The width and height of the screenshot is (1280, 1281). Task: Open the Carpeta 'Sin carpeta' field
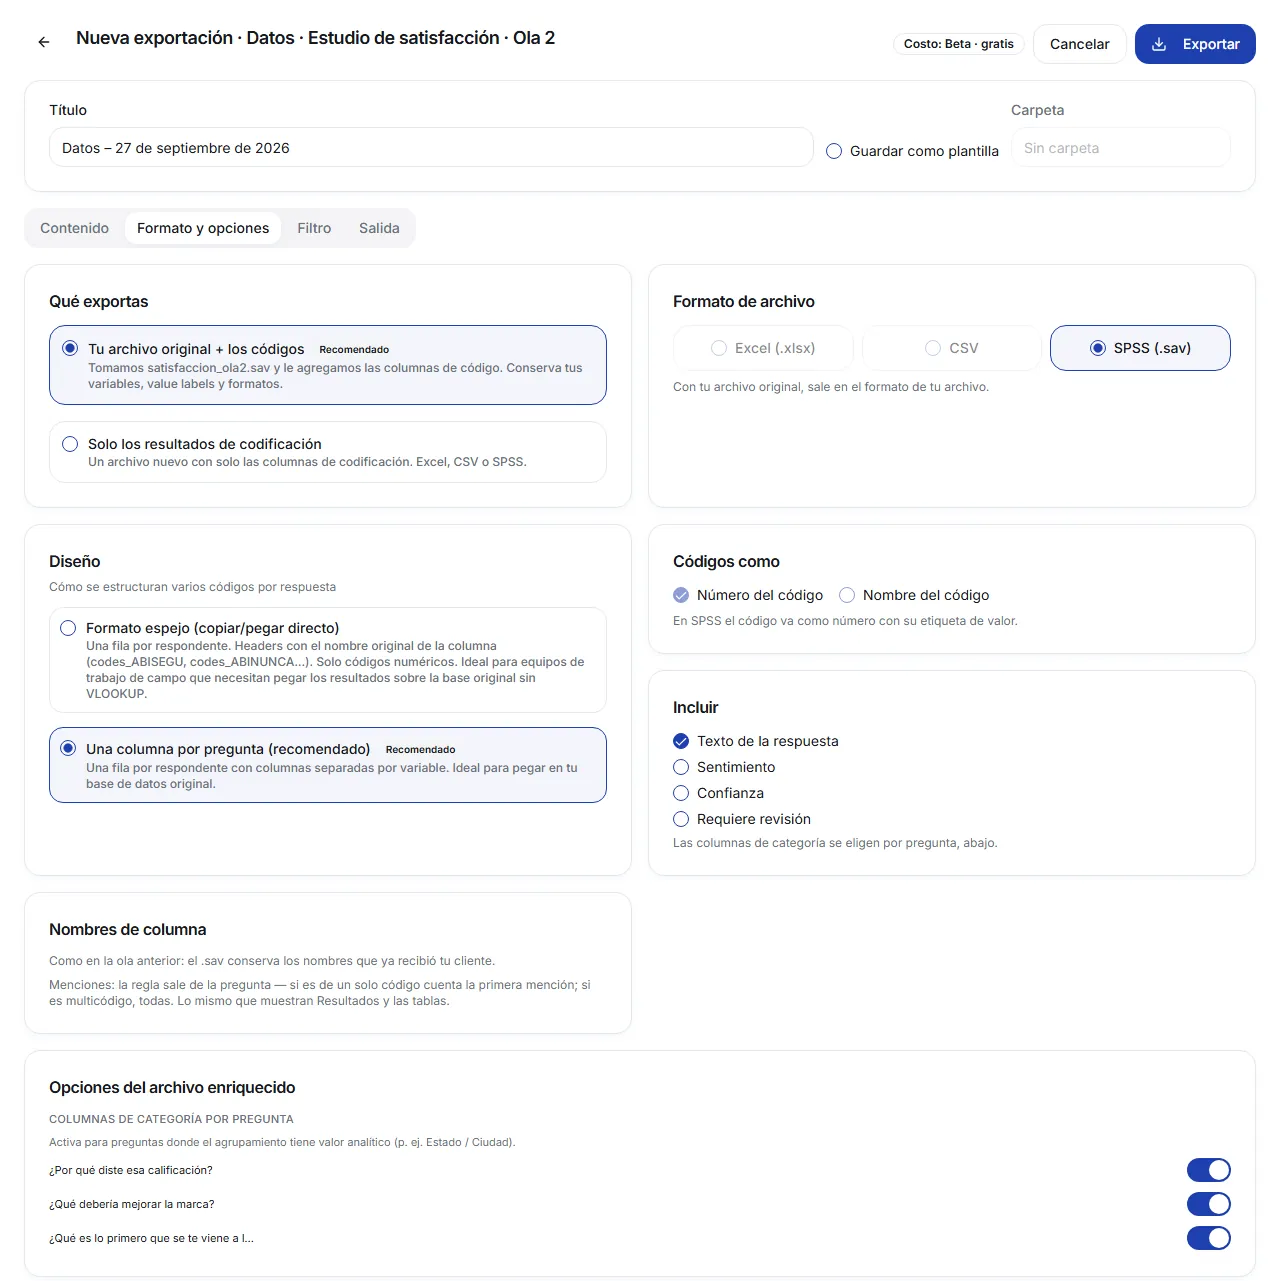click(x=1121, y=148)
